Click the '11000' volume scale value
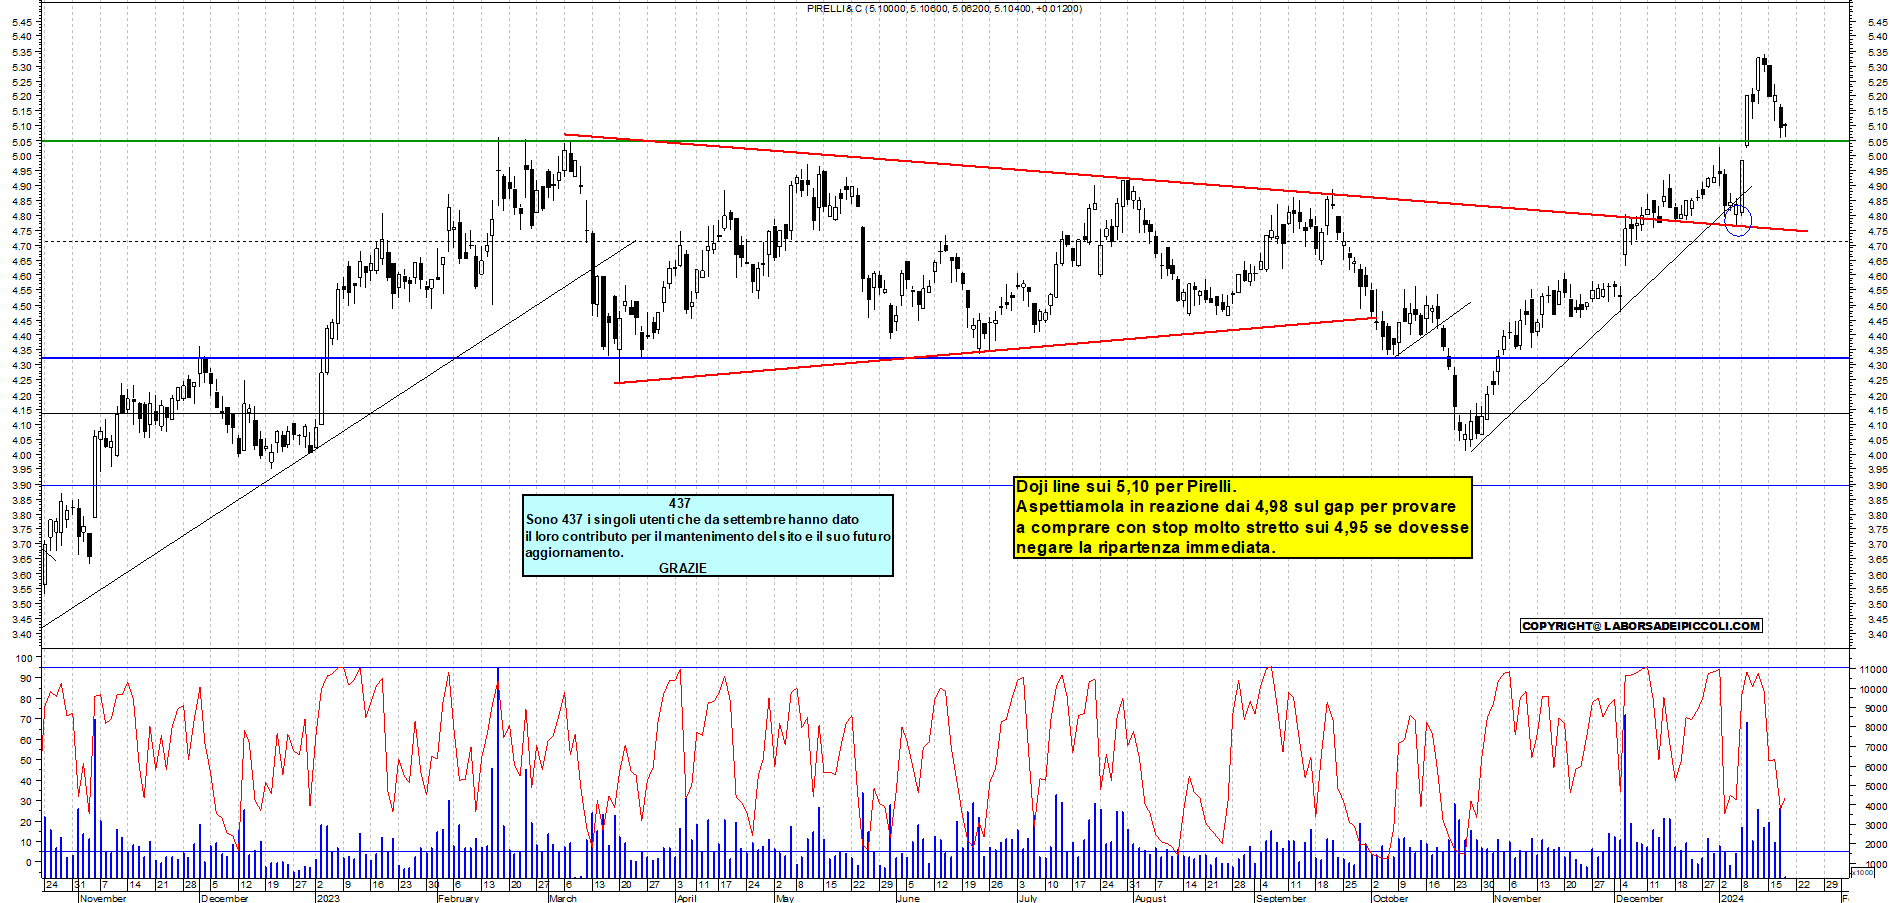Screen dimensions: 1890x903 click(x=1873, y=670)
